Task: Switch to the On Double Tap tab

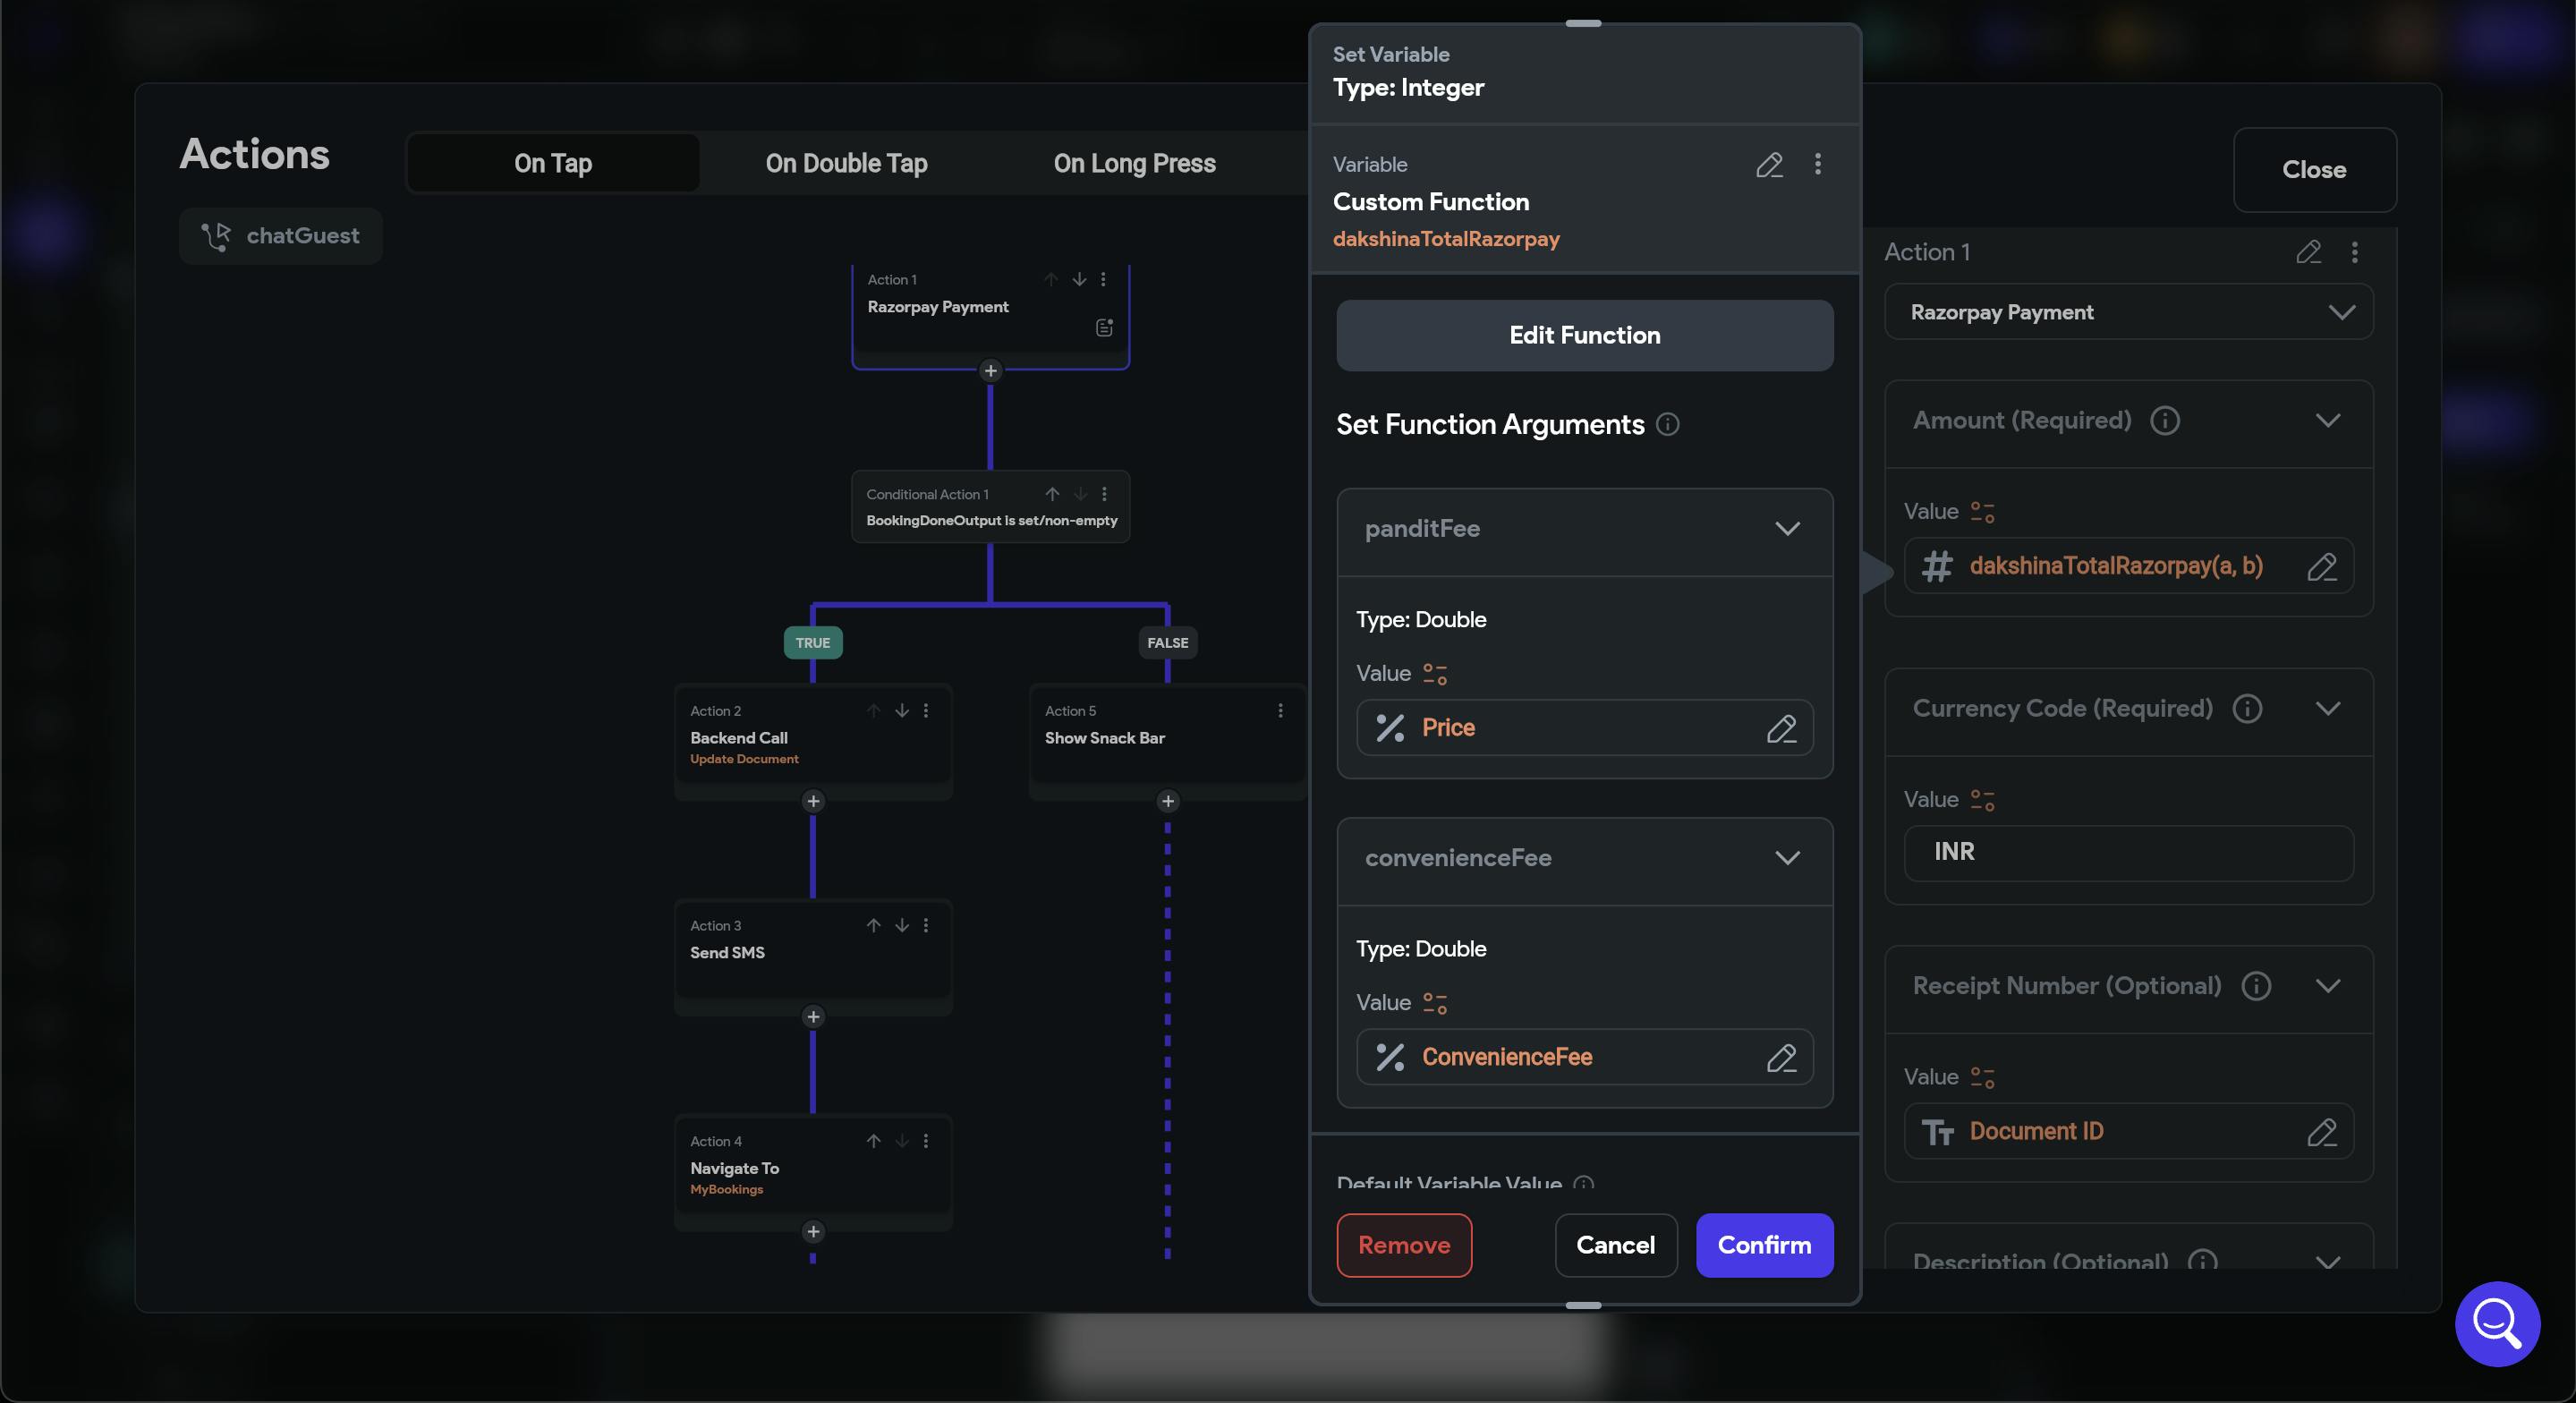Action: pyautogui.click(x=846, y=163)
